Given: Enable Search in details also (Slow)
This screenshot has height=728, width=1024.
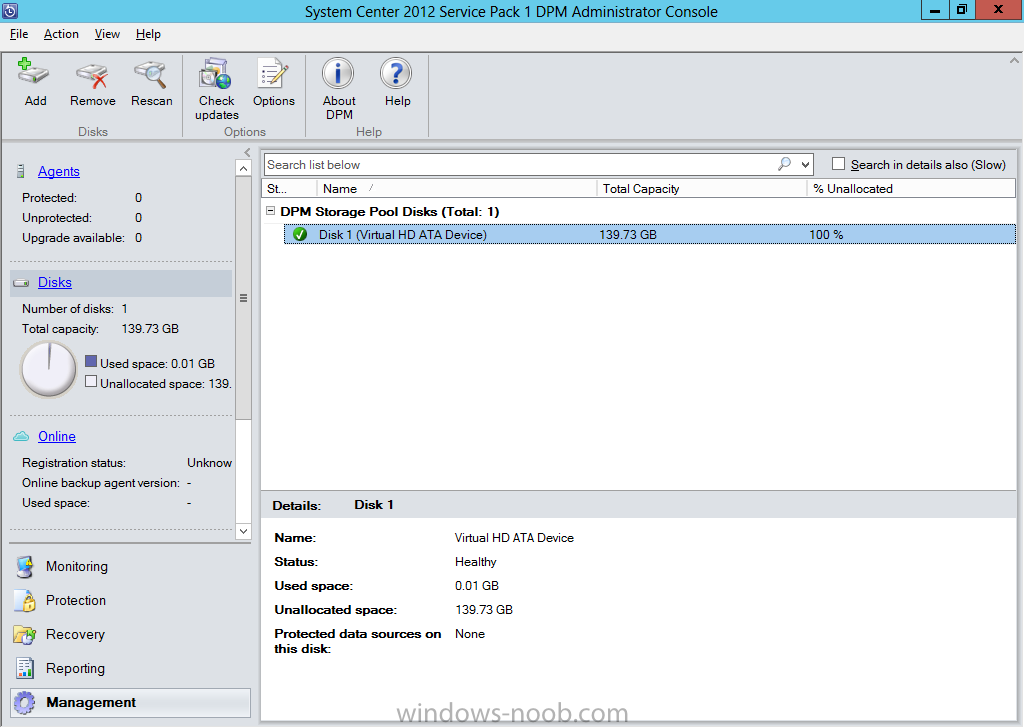Looking at the screenshot, I should pyautogui.click(x=839, y=164).
